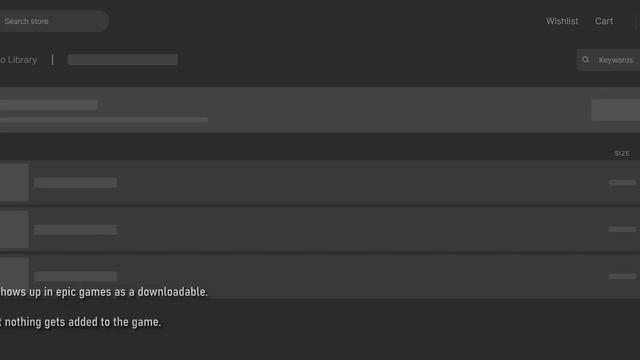Click the third row's loading title bar
The image size is (640, 360).
(76, 276)
